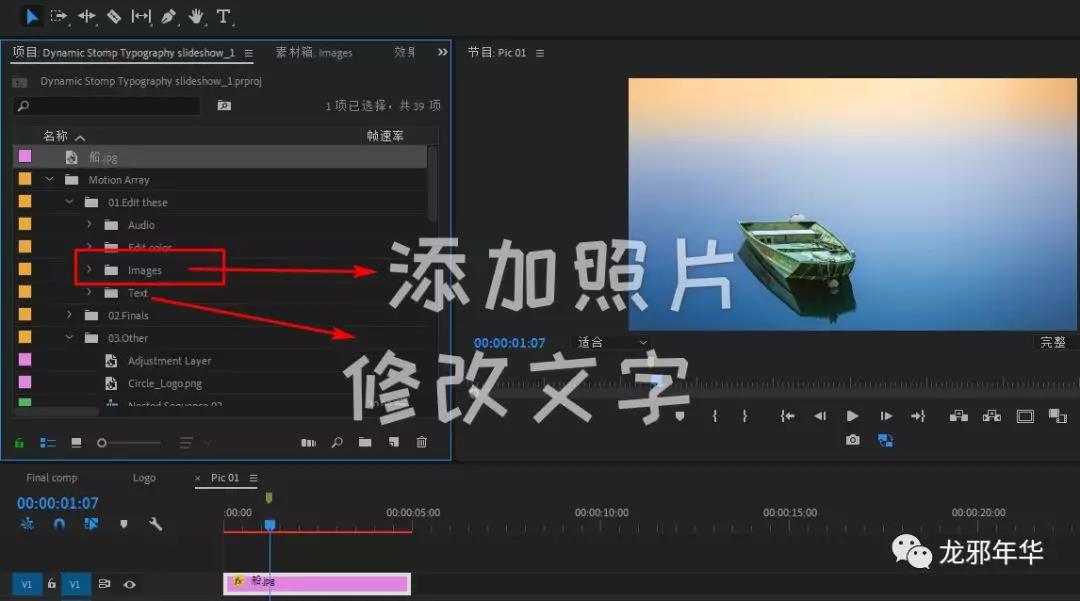Open the 完整 playback resolution dropdown
The height and width of the screenshot is (601, 1080).
pyautogui.click(x=1053, y=342)
